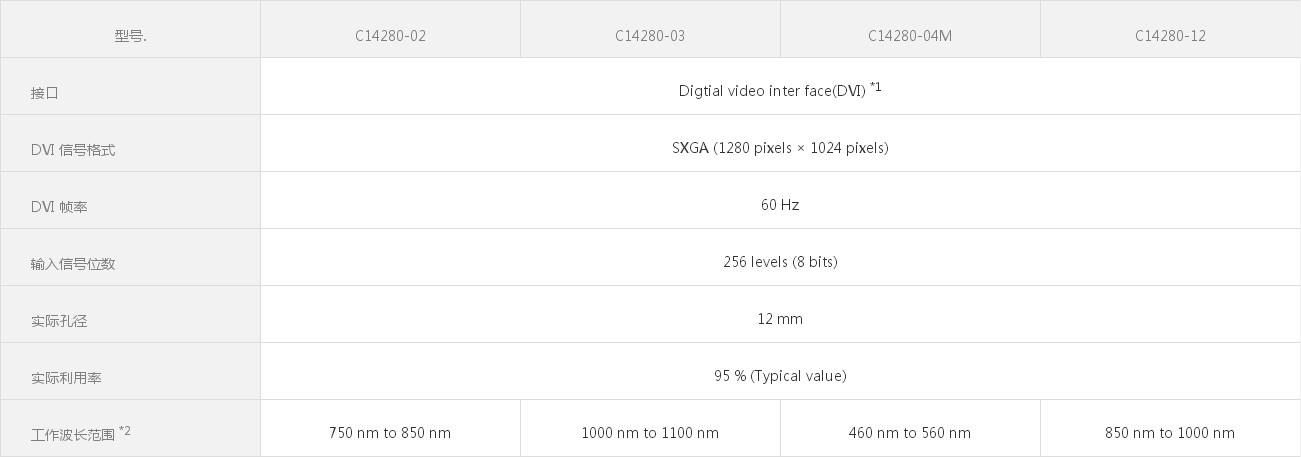This screenshot has height=457, width=1301.
Task: Click the 输入信号位数 row label
Action: click(73, 264)
